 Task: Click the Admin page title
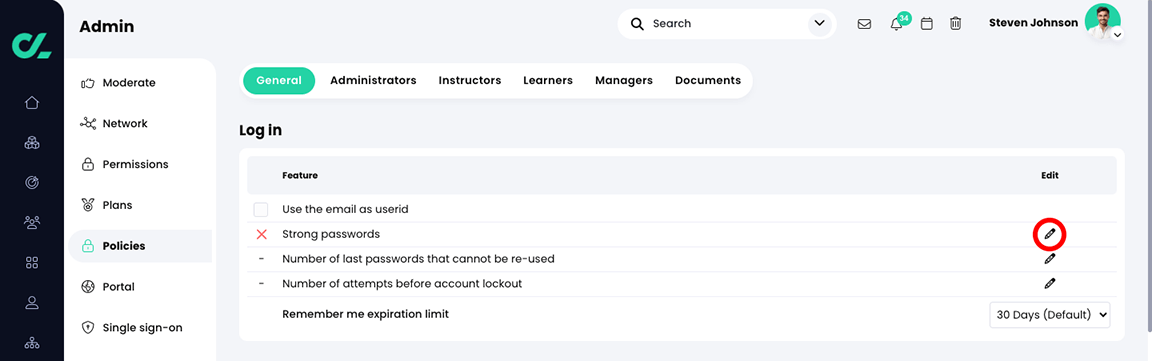pyautogui.click(x=107, y=27)
